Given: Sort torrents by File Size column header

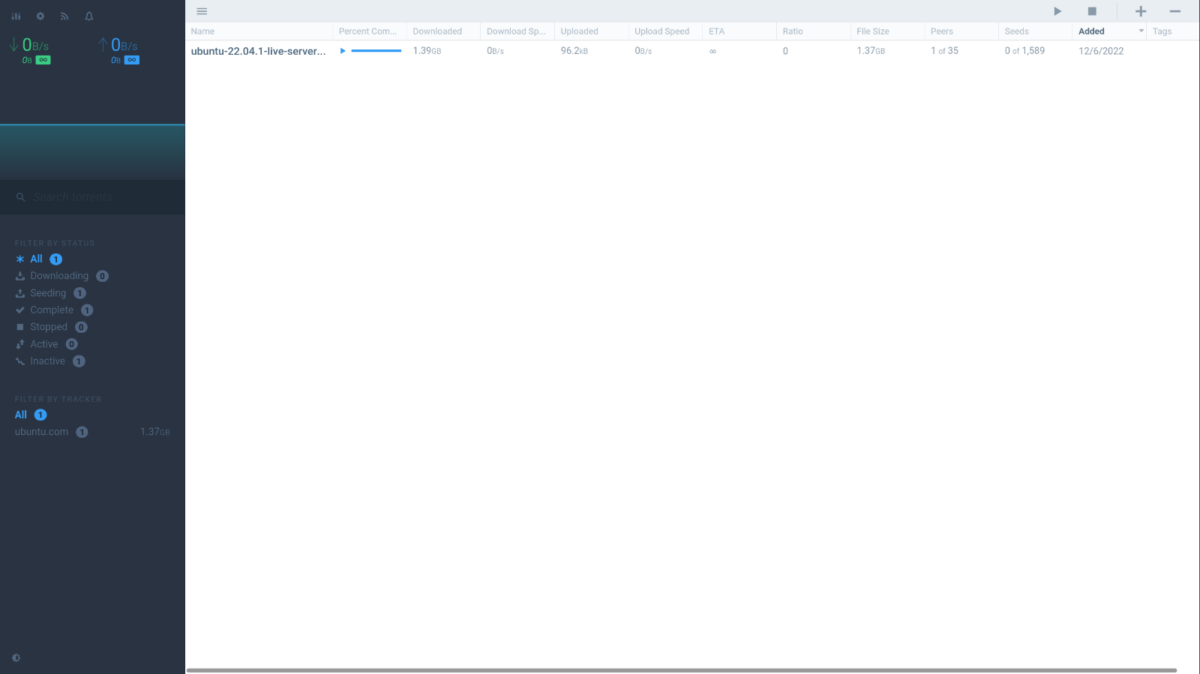Looking at the screenshot, I should coord(872,31).
